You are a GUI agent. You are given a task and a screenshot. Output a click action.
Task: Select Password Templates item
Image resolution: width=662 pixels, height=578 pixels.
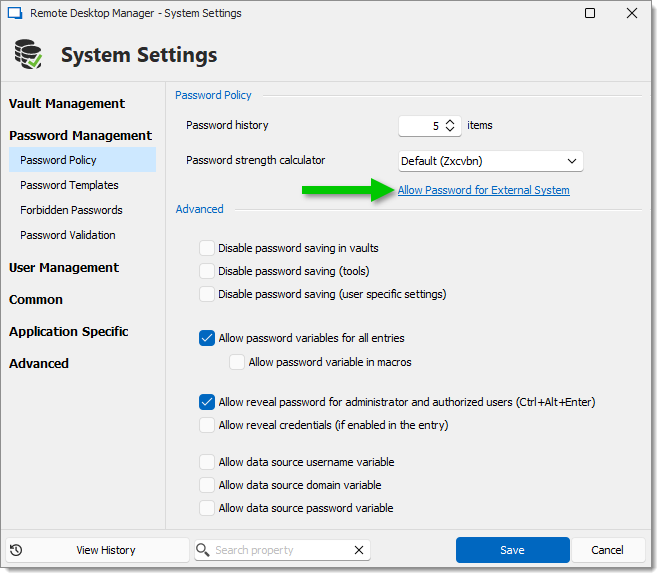(x=69, y=185)
